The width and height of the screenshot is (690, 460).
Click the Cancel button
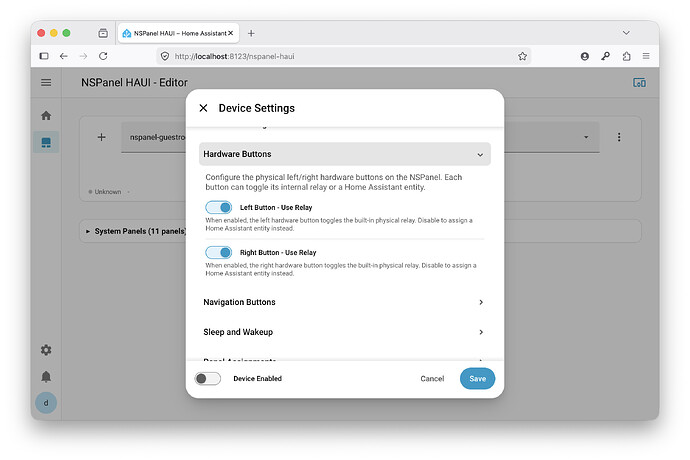432,379
